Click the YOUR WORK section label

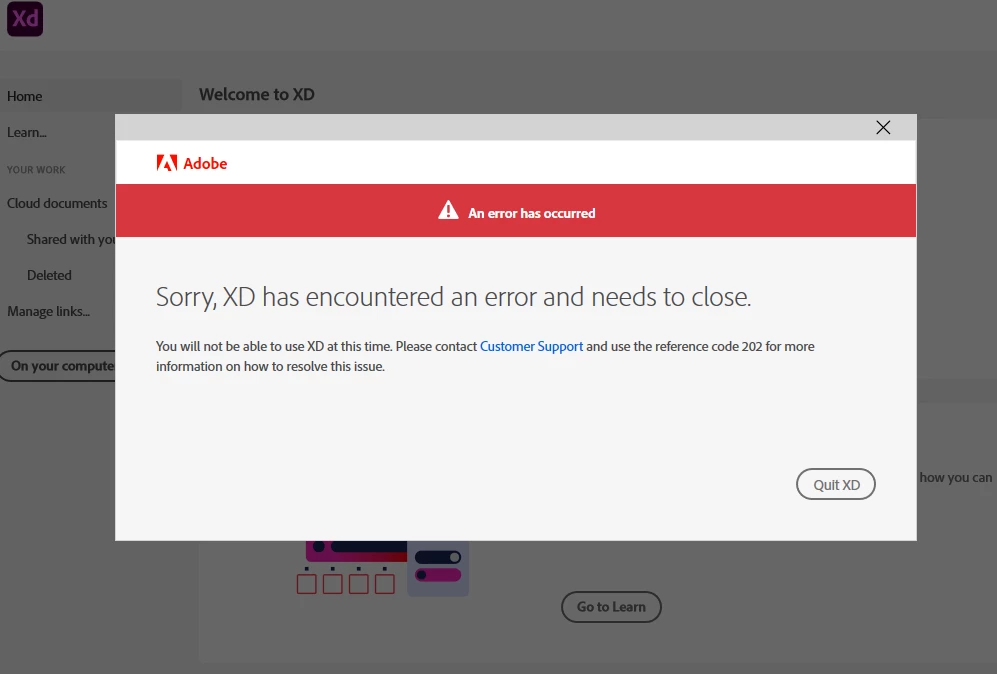pos(36,170)
